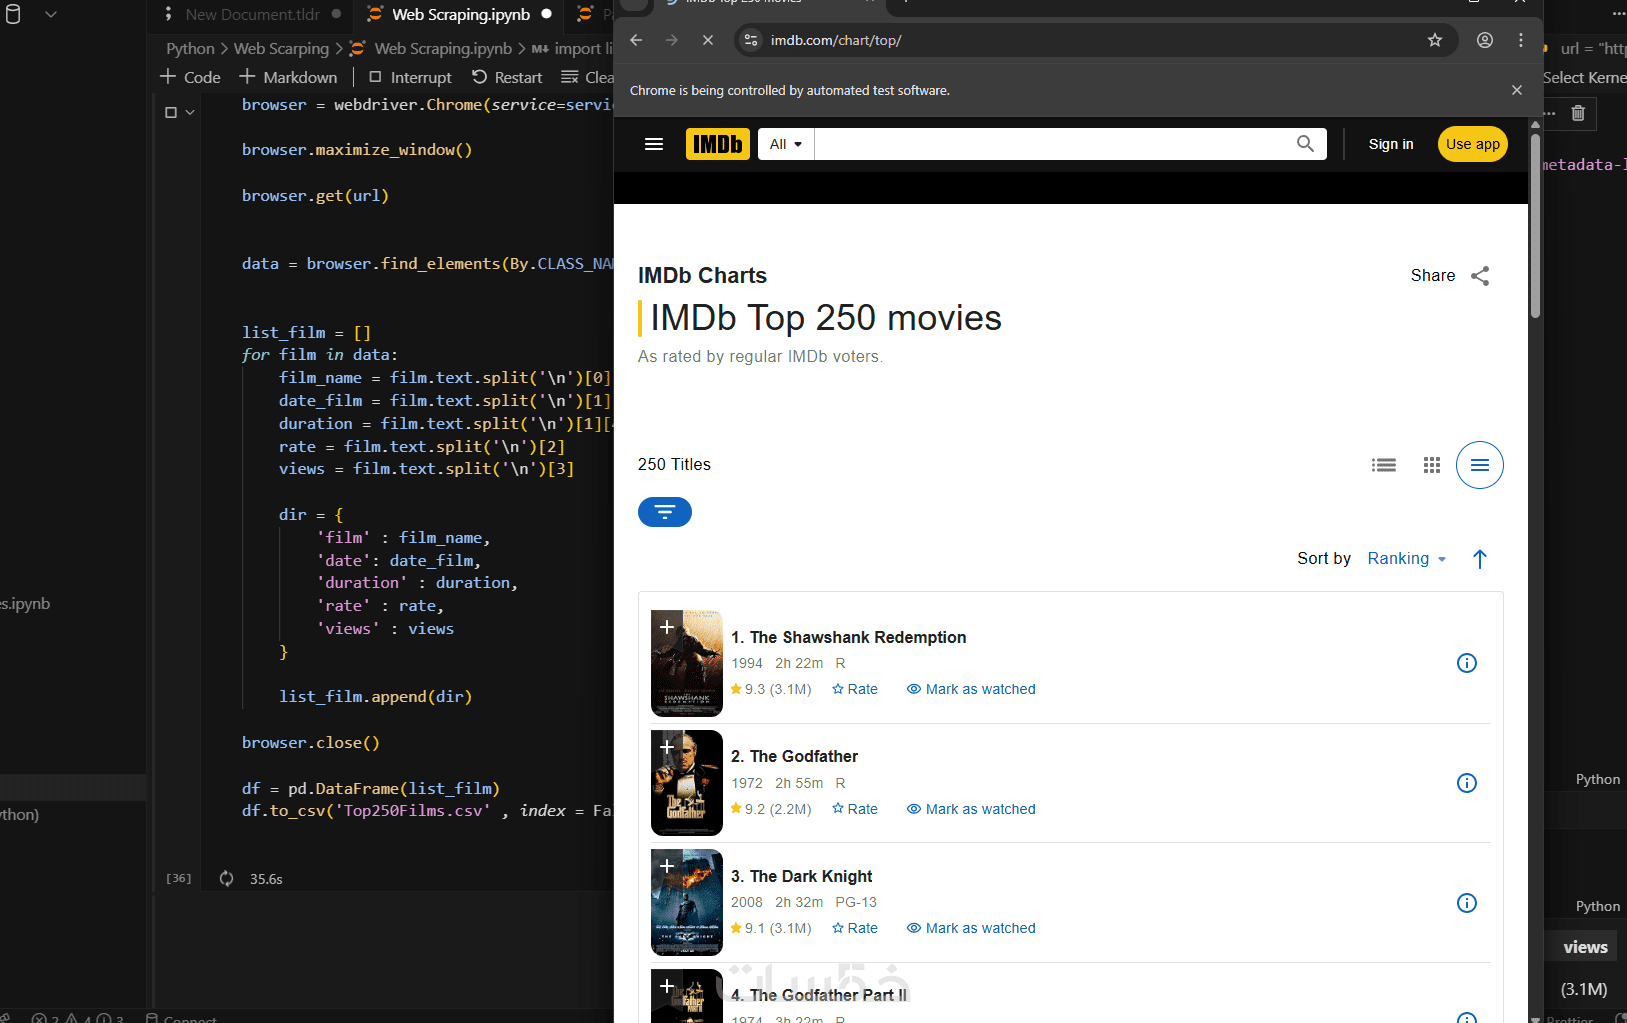The image size is (1627, 1023).
Task: Click the Share label on the chart
Action: coord(1433,276)
